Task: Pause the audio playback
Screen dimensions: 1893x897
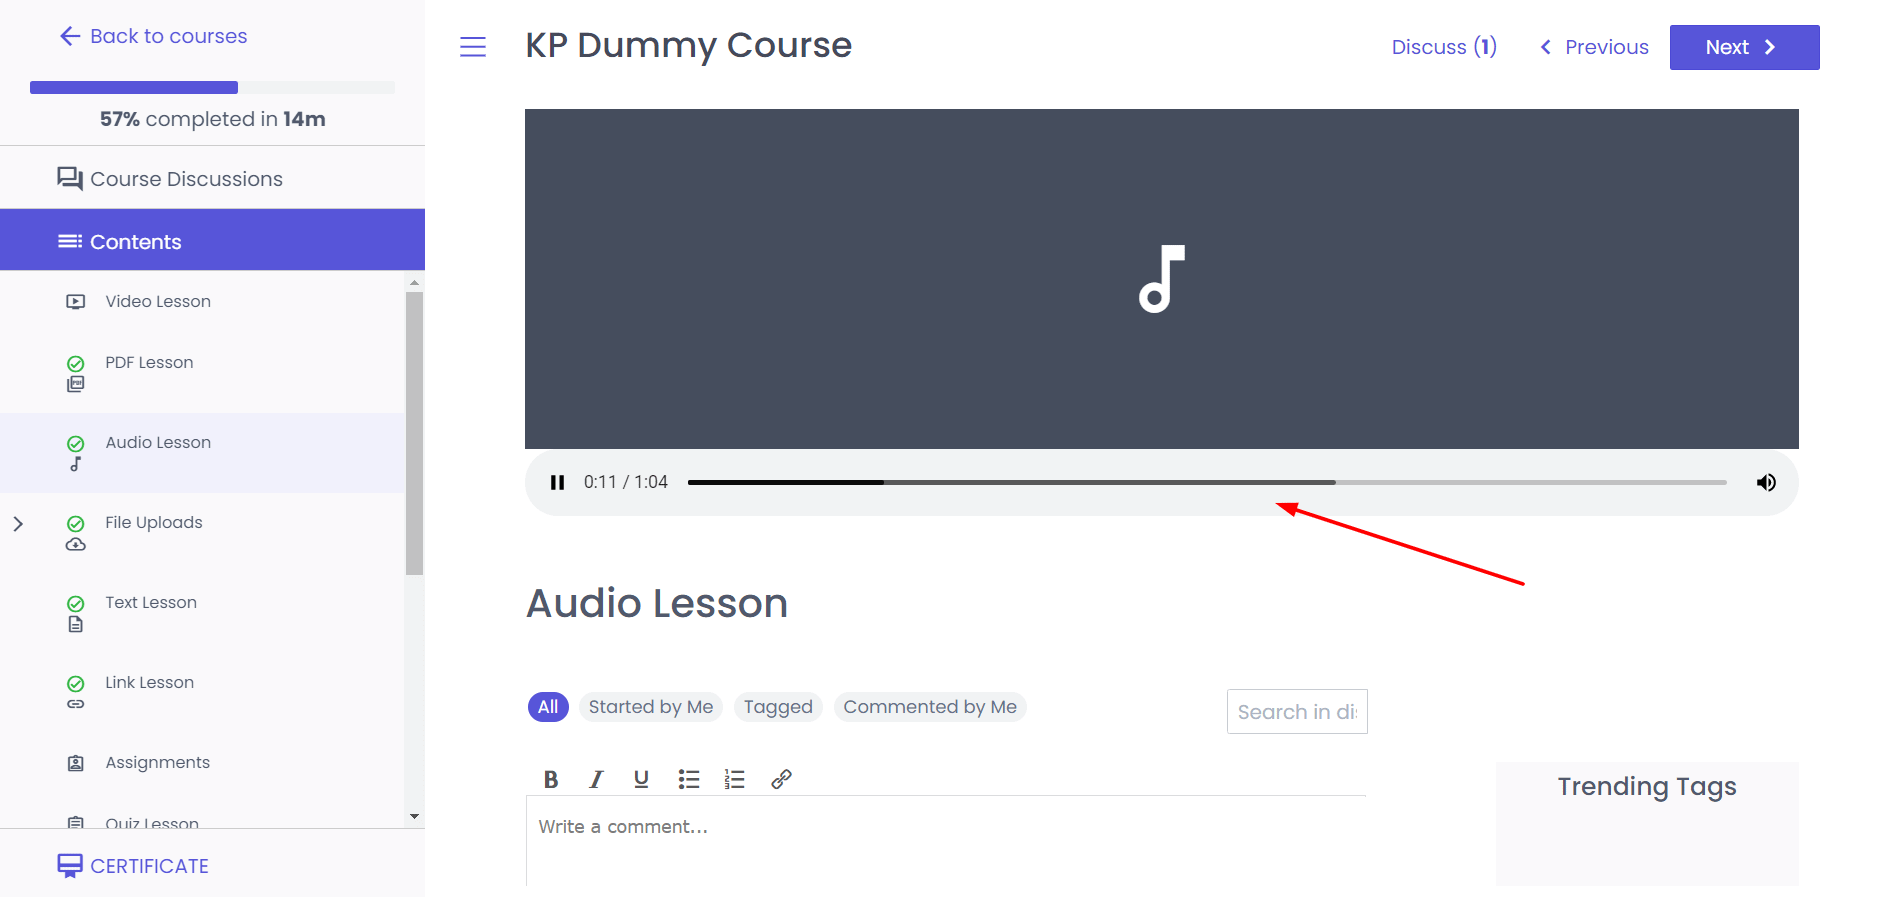Action: (557, 482)
